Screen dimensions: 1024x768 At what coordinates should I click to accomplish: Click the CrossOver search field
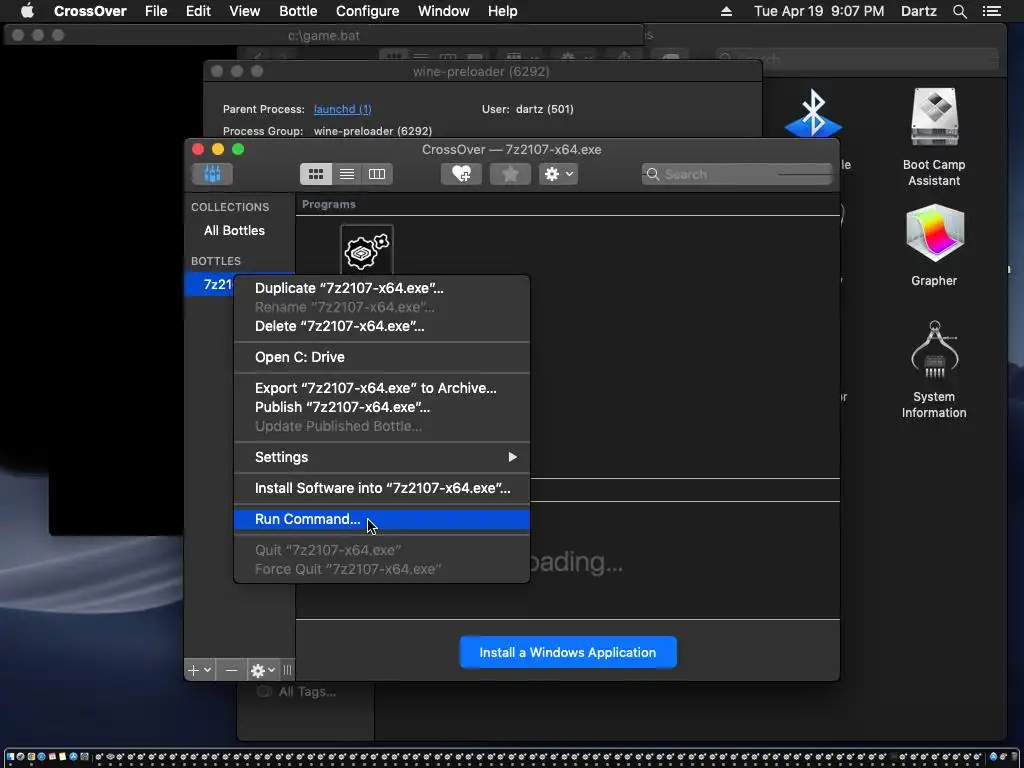pyautogui.click(x=737, y=174)
